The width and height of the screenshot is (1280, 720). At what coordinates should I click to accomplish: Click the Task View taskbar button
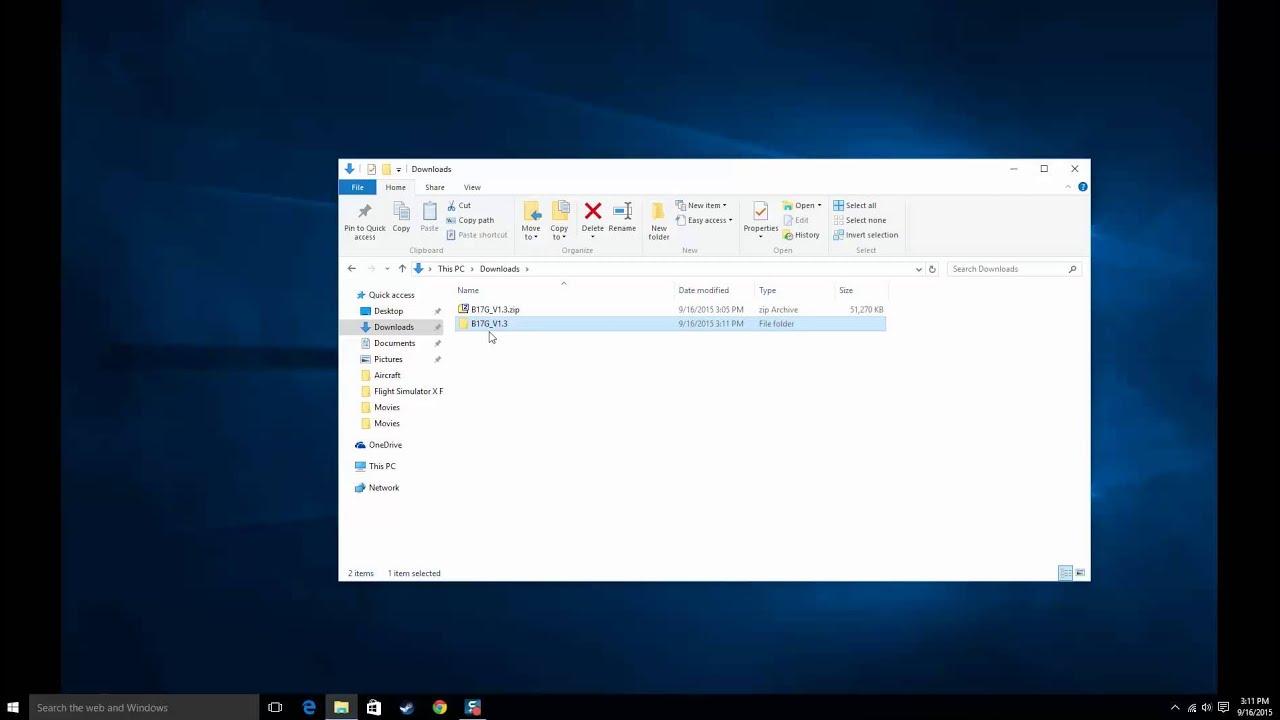pos(275,707)
